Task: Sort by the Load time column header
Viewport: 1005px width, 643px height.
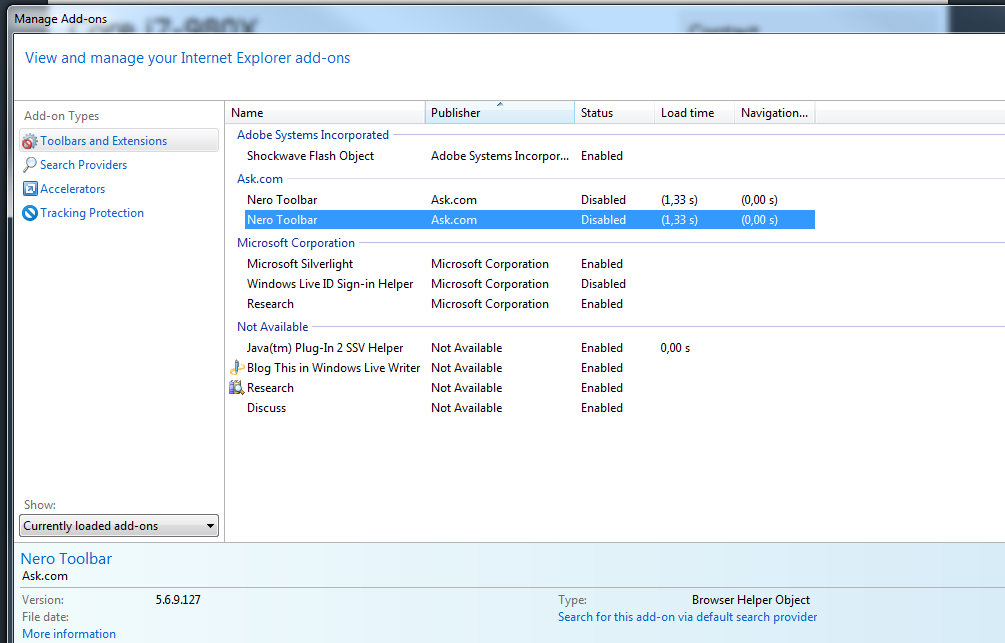Action: click(694, 113)
